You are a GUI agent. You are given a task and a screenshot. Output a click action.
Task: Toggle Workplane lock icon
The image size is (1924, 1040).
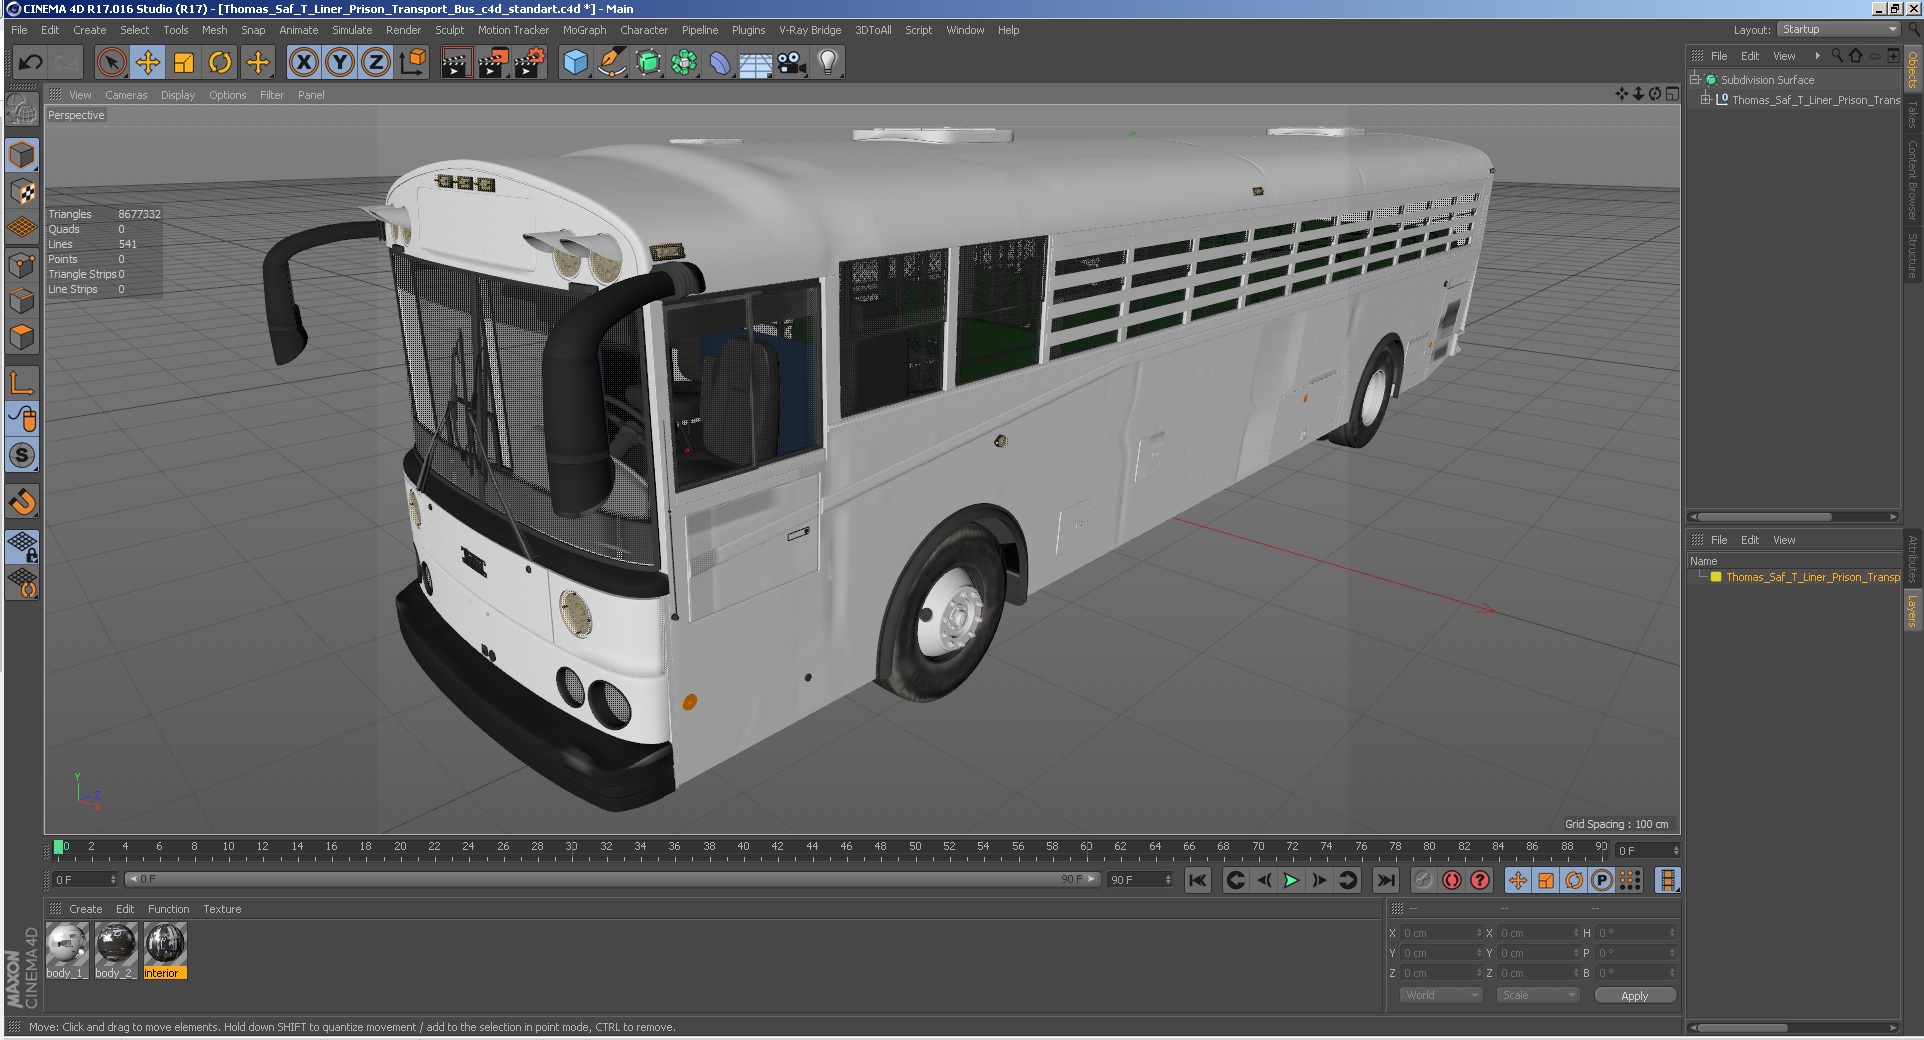click(22, 546)
